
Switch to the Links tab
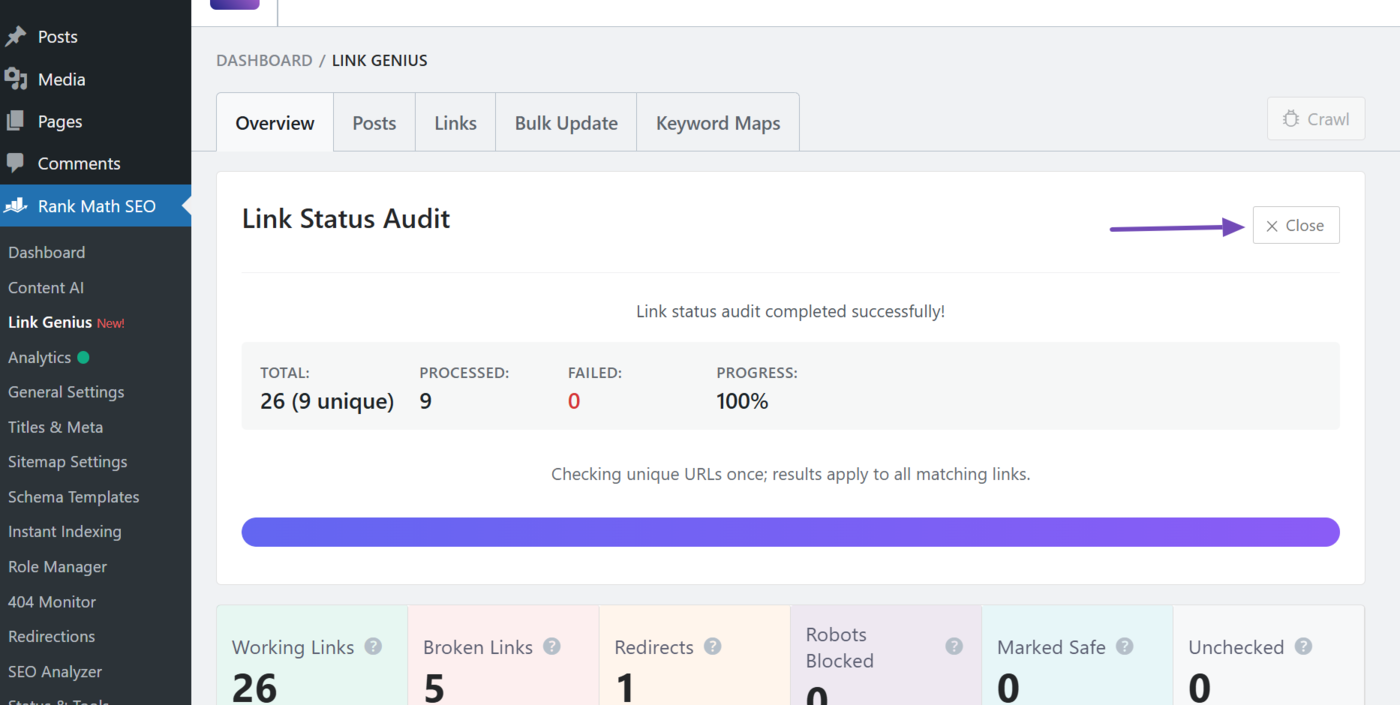point(455,123)
